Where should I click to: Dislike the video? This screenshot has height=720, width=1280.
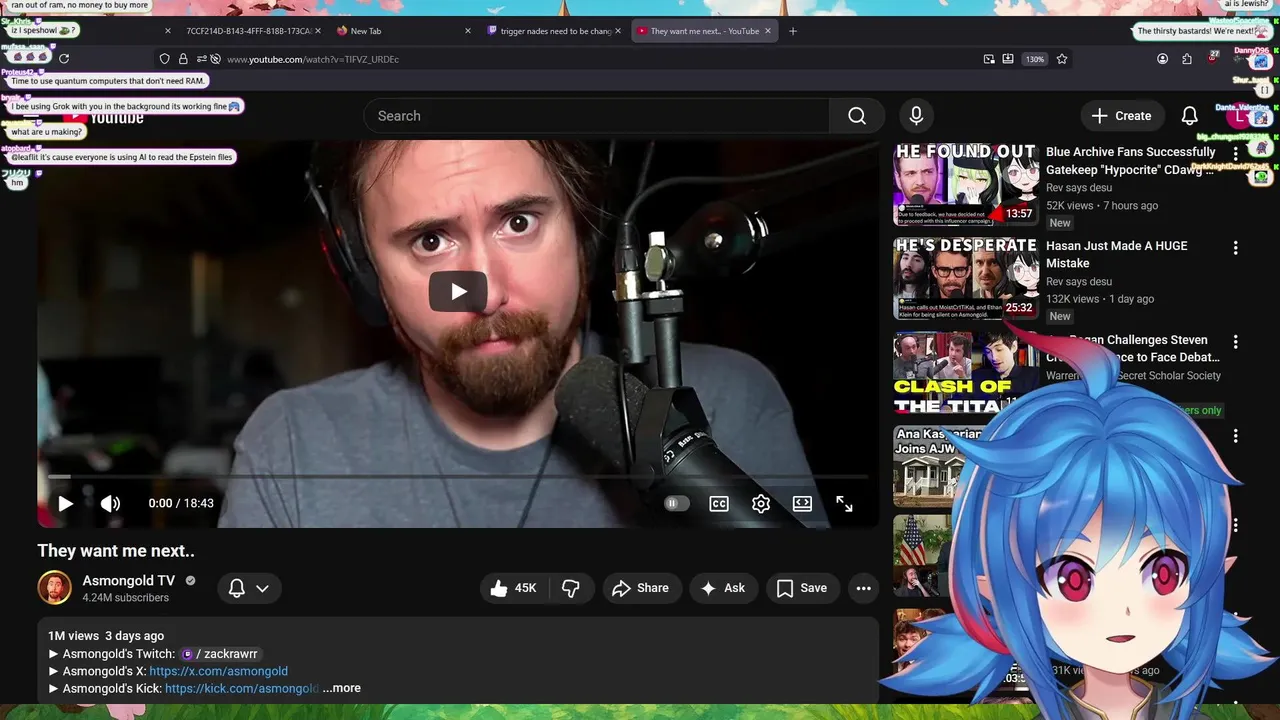pyautogui.click(x=571, y=588)
